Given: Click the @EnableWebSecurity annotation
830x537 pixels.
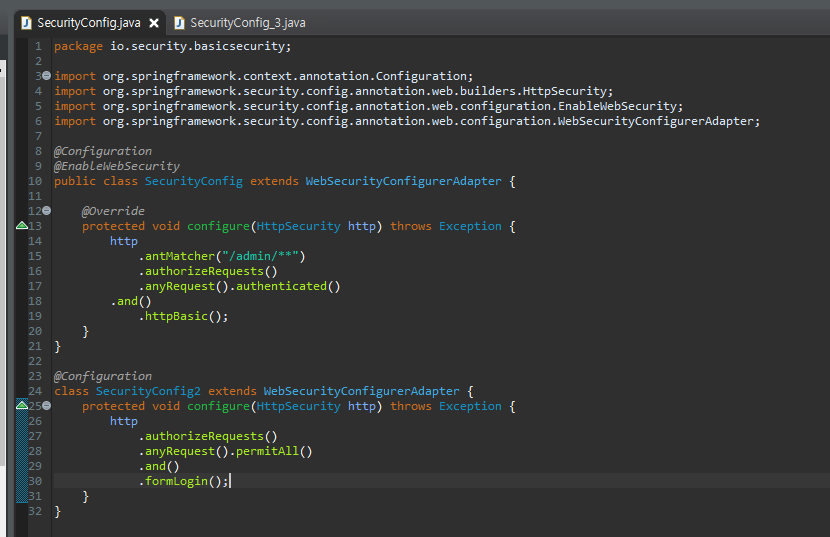Looking at the screenshot, I should 117,166.
